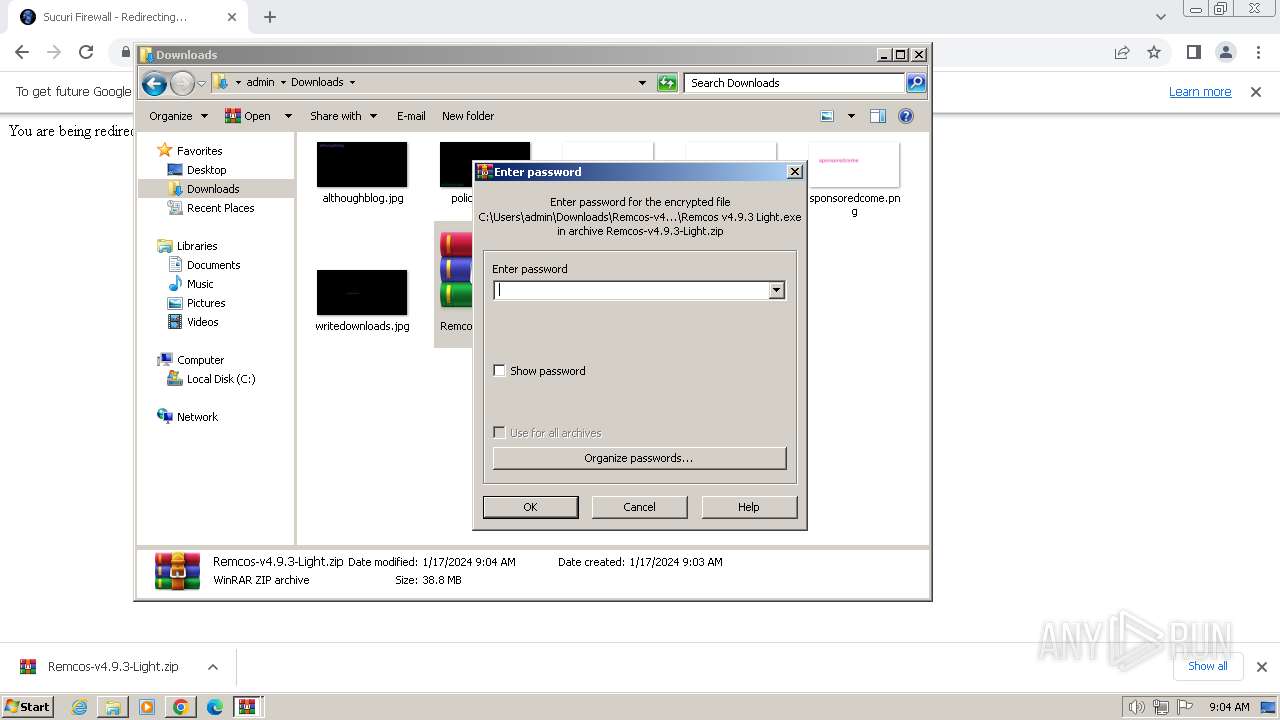
Task: Click the Downloads breadcrumb segment
Action: [317, 83]
